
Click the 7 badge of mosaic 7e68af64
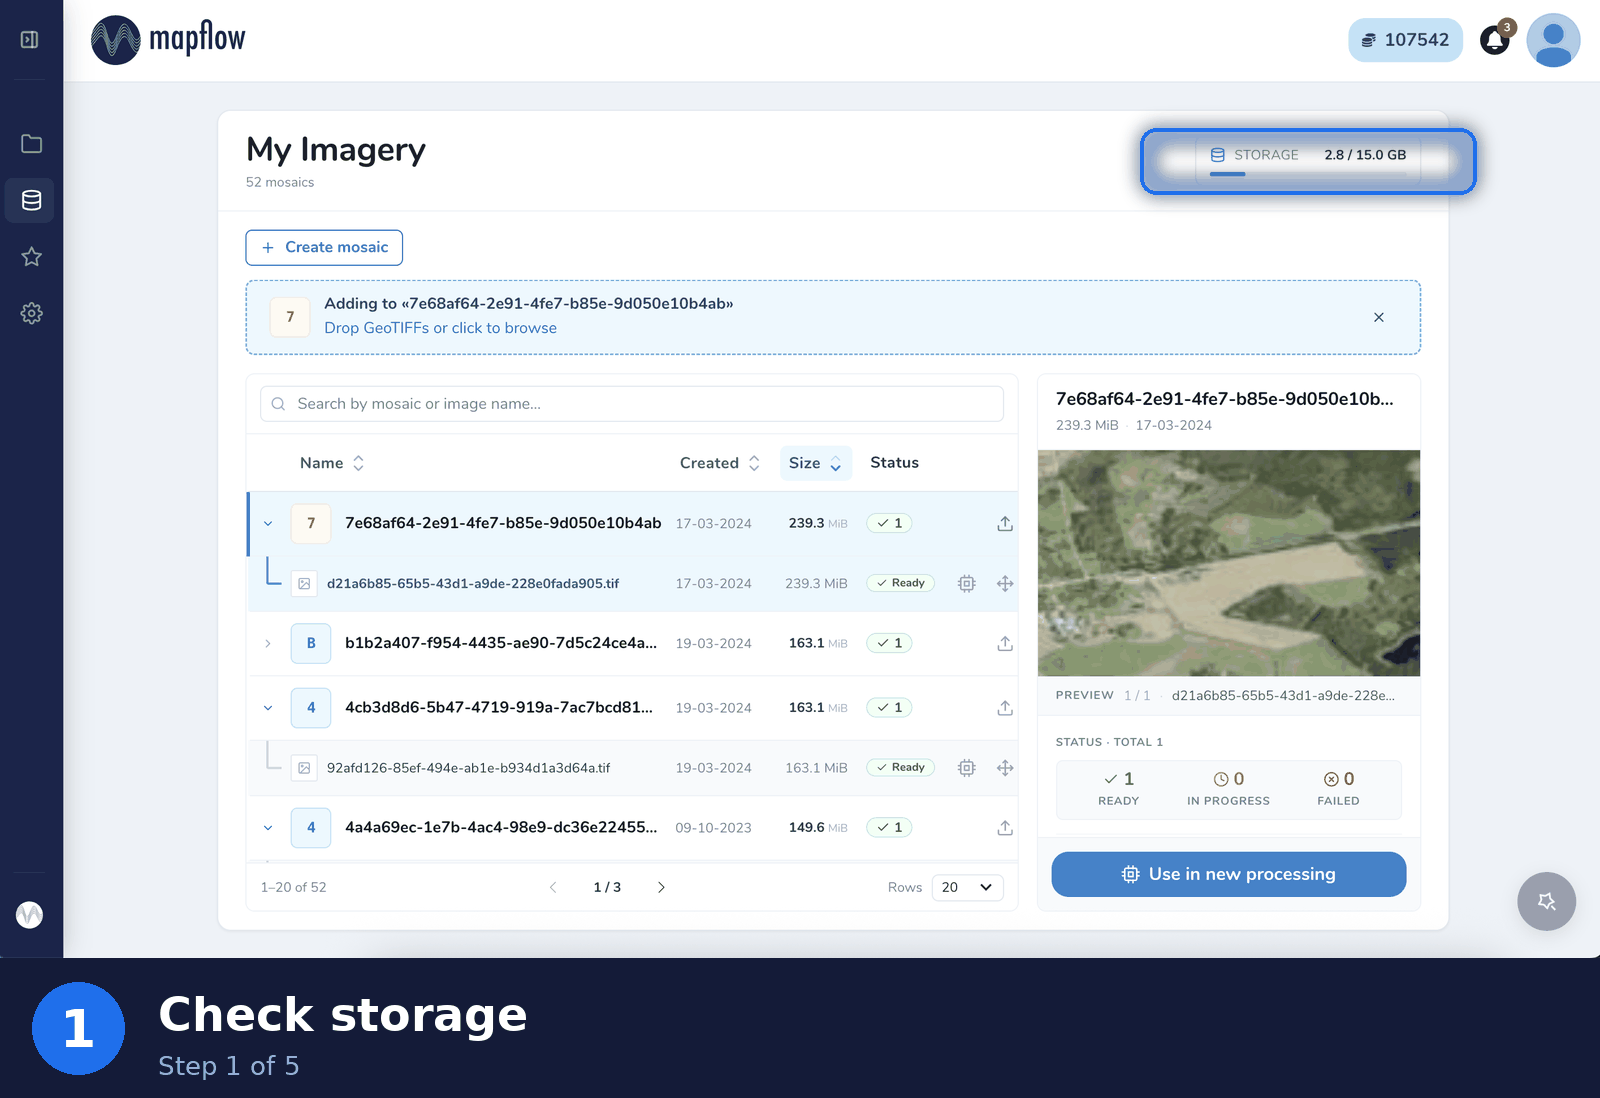(311, 524)
